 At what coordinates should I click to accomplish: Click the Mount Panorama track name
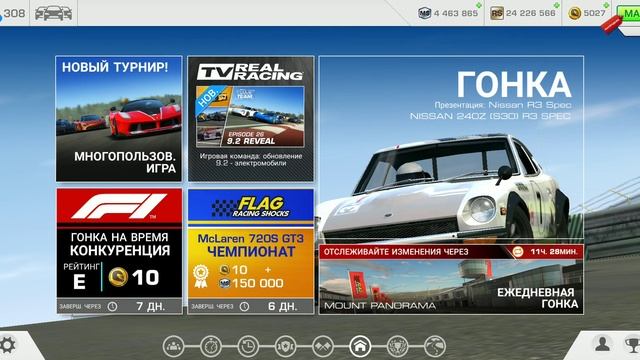[x=380, y=305]
